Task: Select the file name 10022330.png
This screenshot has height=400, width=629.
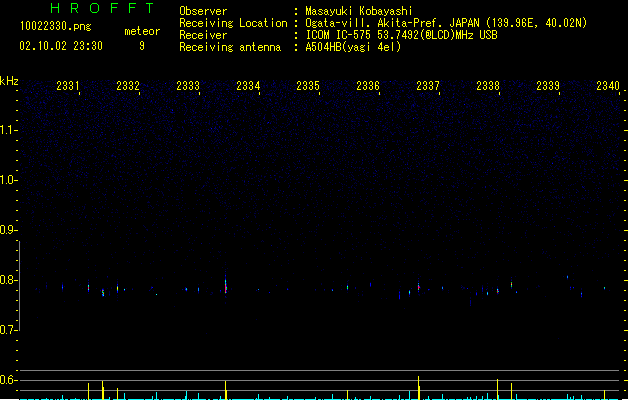Action: coord(56,26)
